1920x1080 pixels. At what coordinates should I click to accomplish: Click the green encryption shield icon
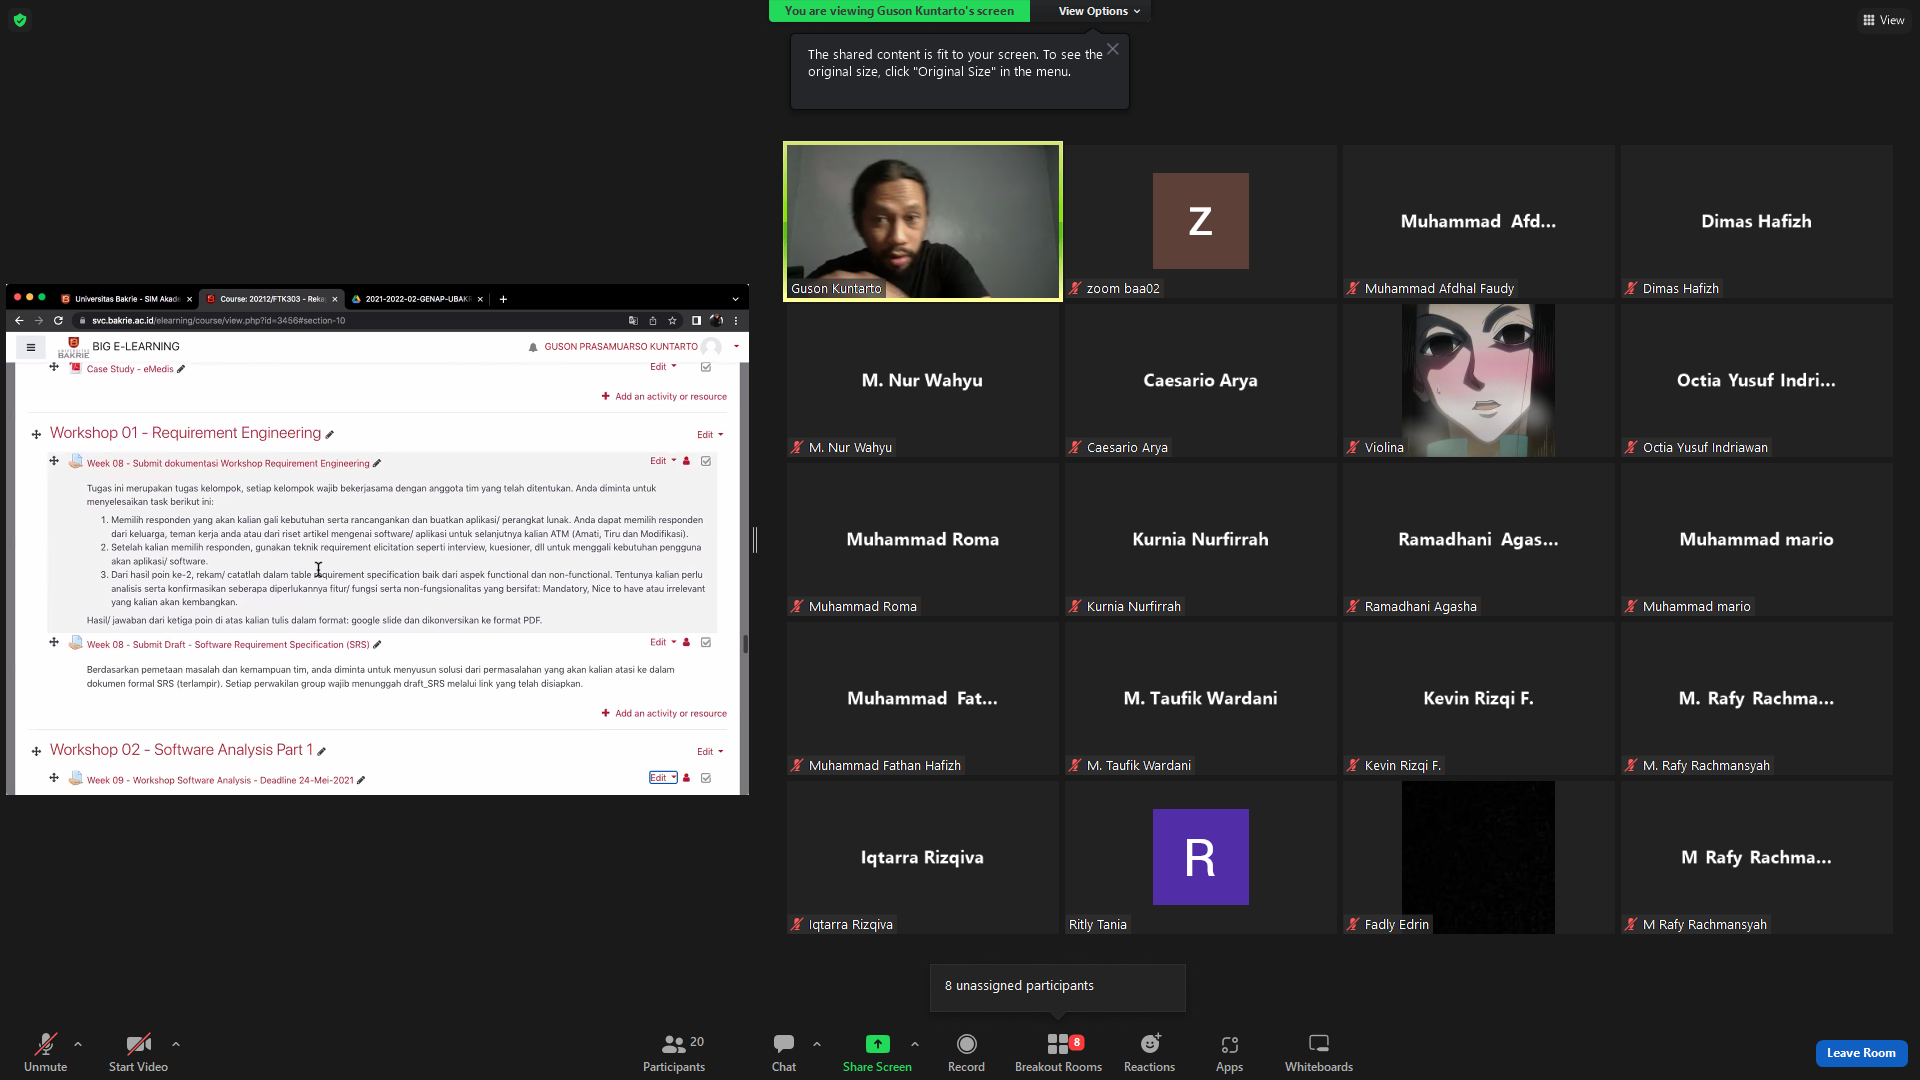(20, 20)
